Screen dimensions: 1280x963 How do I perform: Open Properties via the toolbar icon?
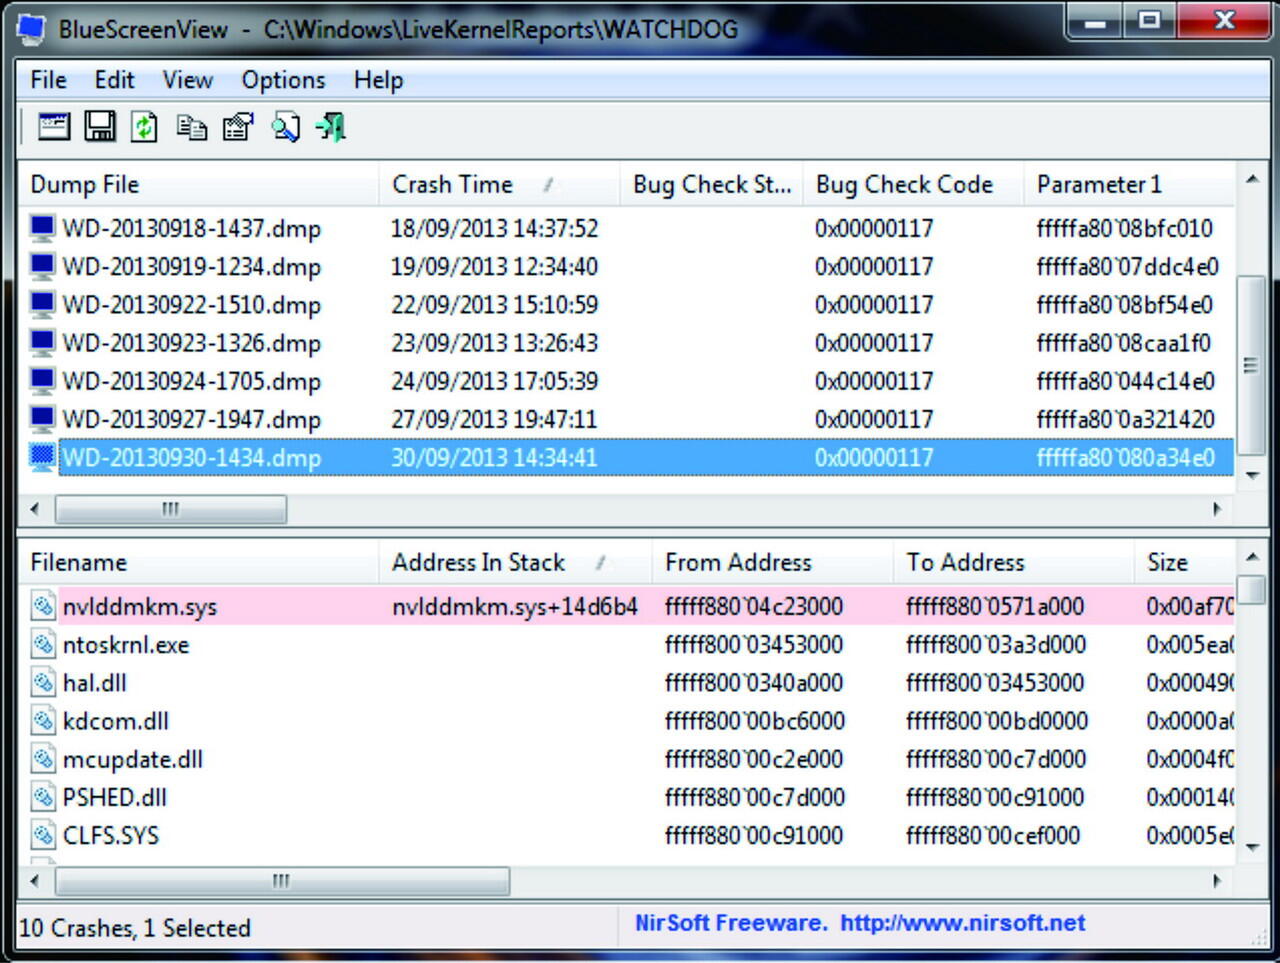238,127
